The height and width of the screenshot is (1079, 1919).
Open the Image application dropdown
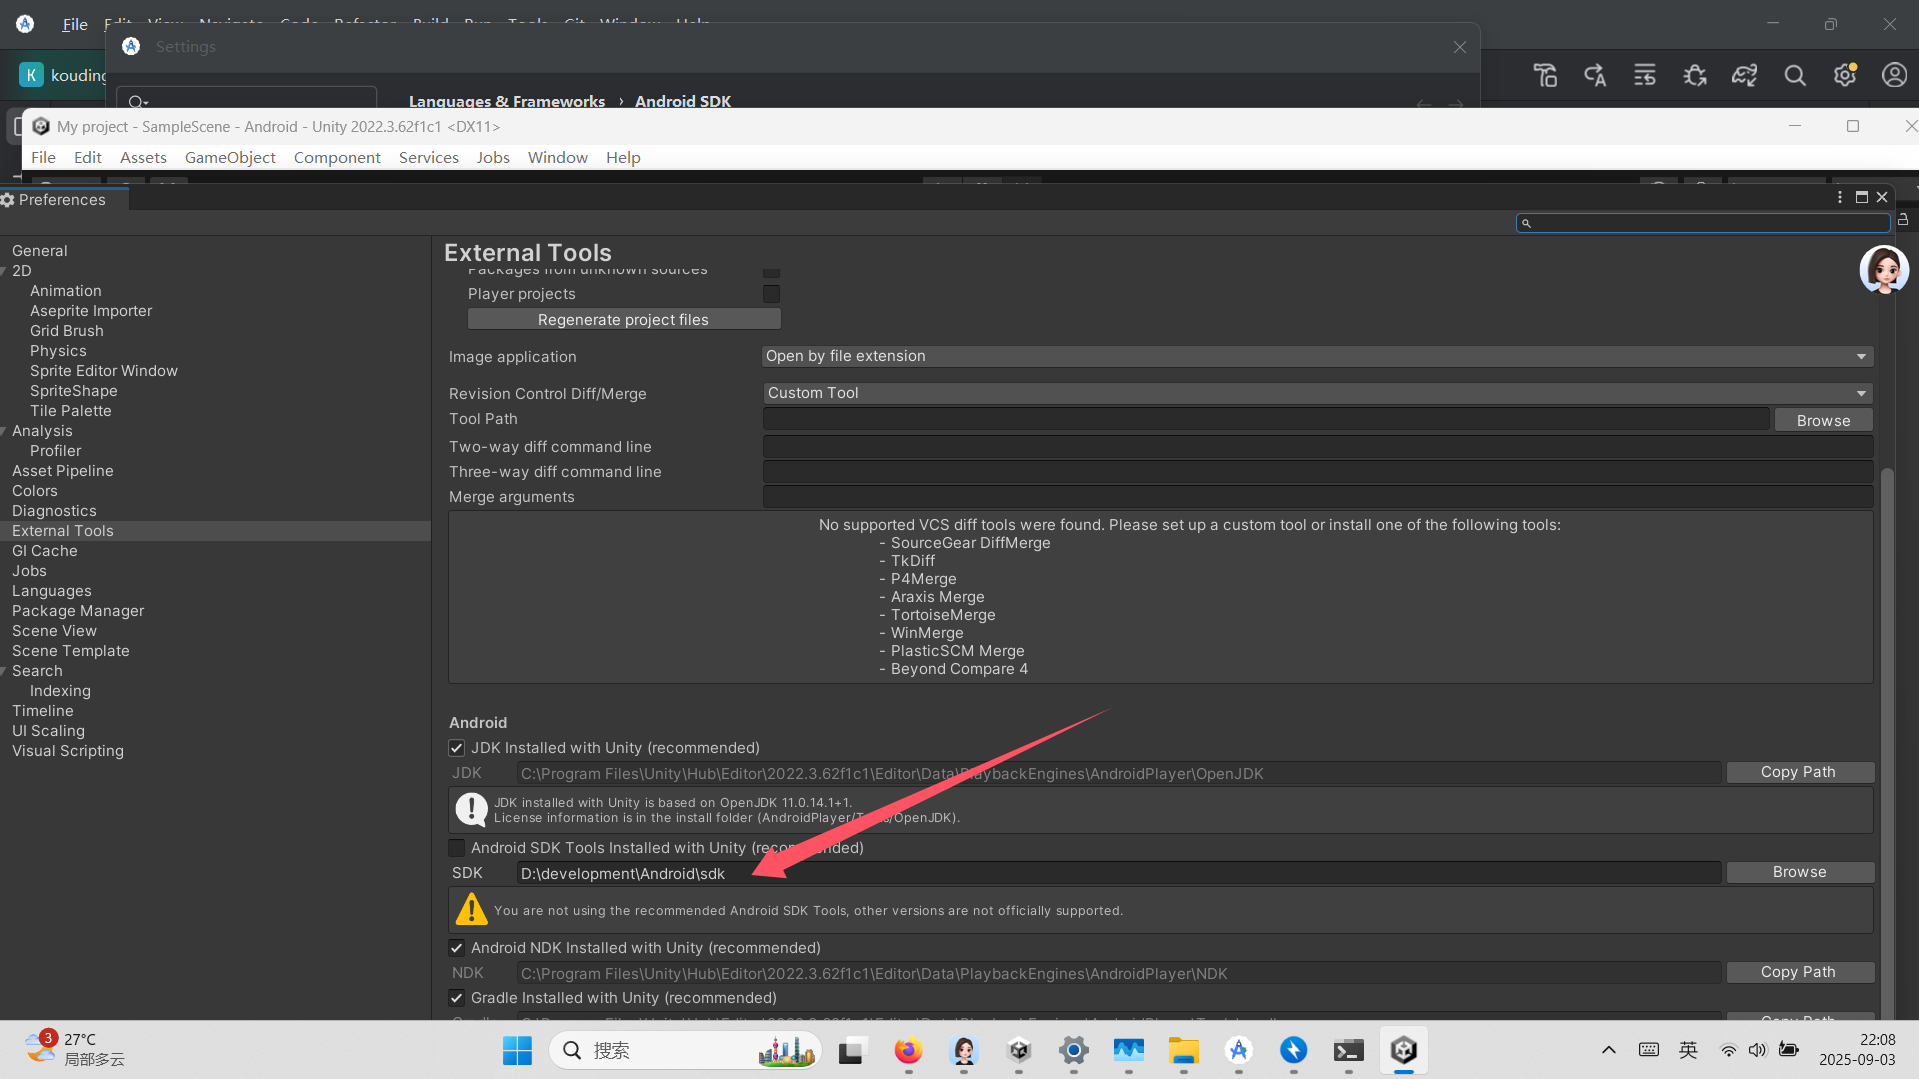(x=1317, y=356)
